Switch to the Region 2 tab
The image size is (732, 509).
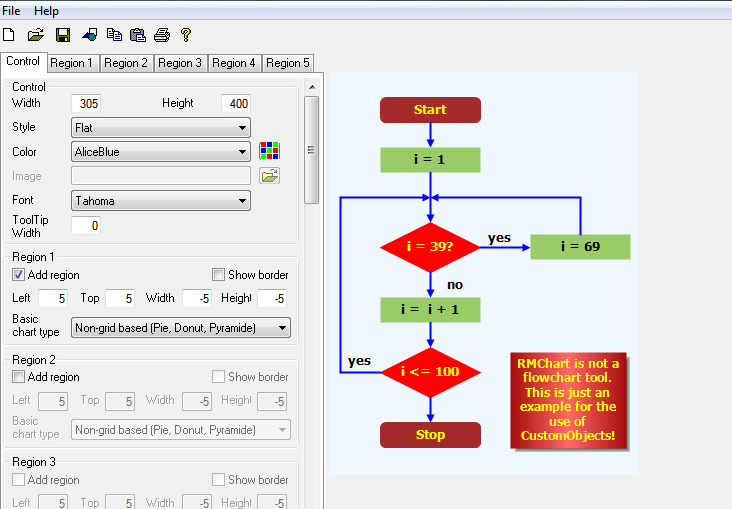(126, 63)
